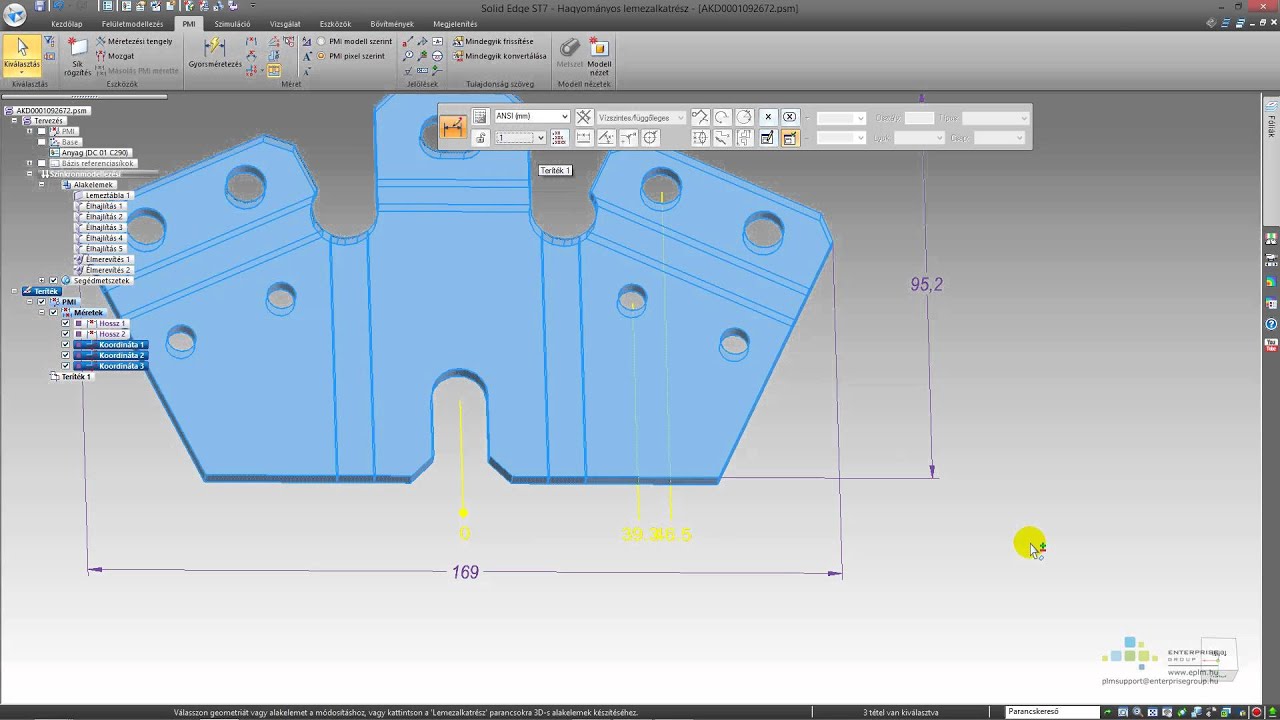Screen dimensions: 1280x720
Task: Open the Modell nézet model view tool
Action: coord(599,57)
